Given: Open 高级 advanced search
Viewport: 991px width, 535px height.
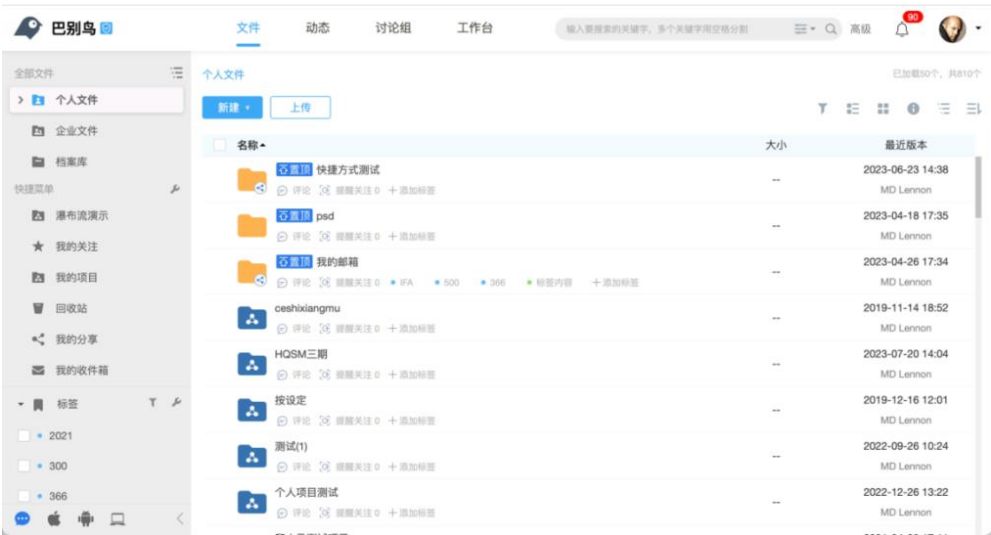Looking at the screenshot, I should coord(860,28).
